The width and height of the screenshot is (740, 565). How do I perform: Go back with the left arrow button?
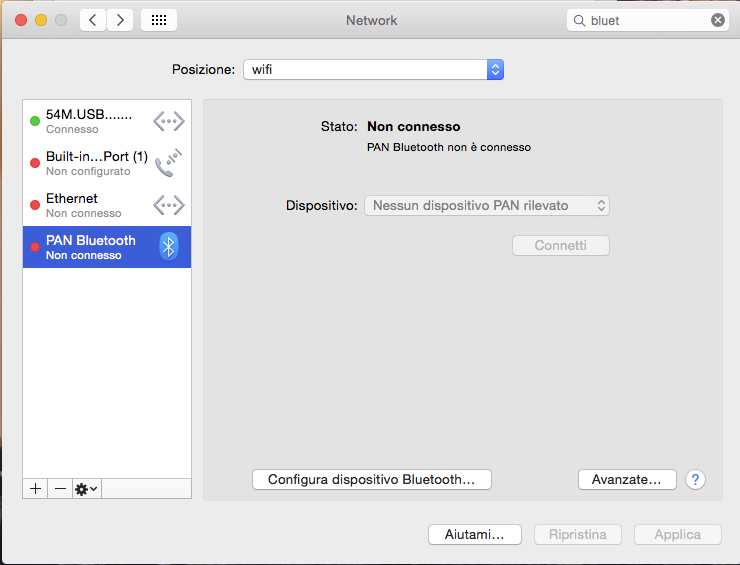coord(93,20)
